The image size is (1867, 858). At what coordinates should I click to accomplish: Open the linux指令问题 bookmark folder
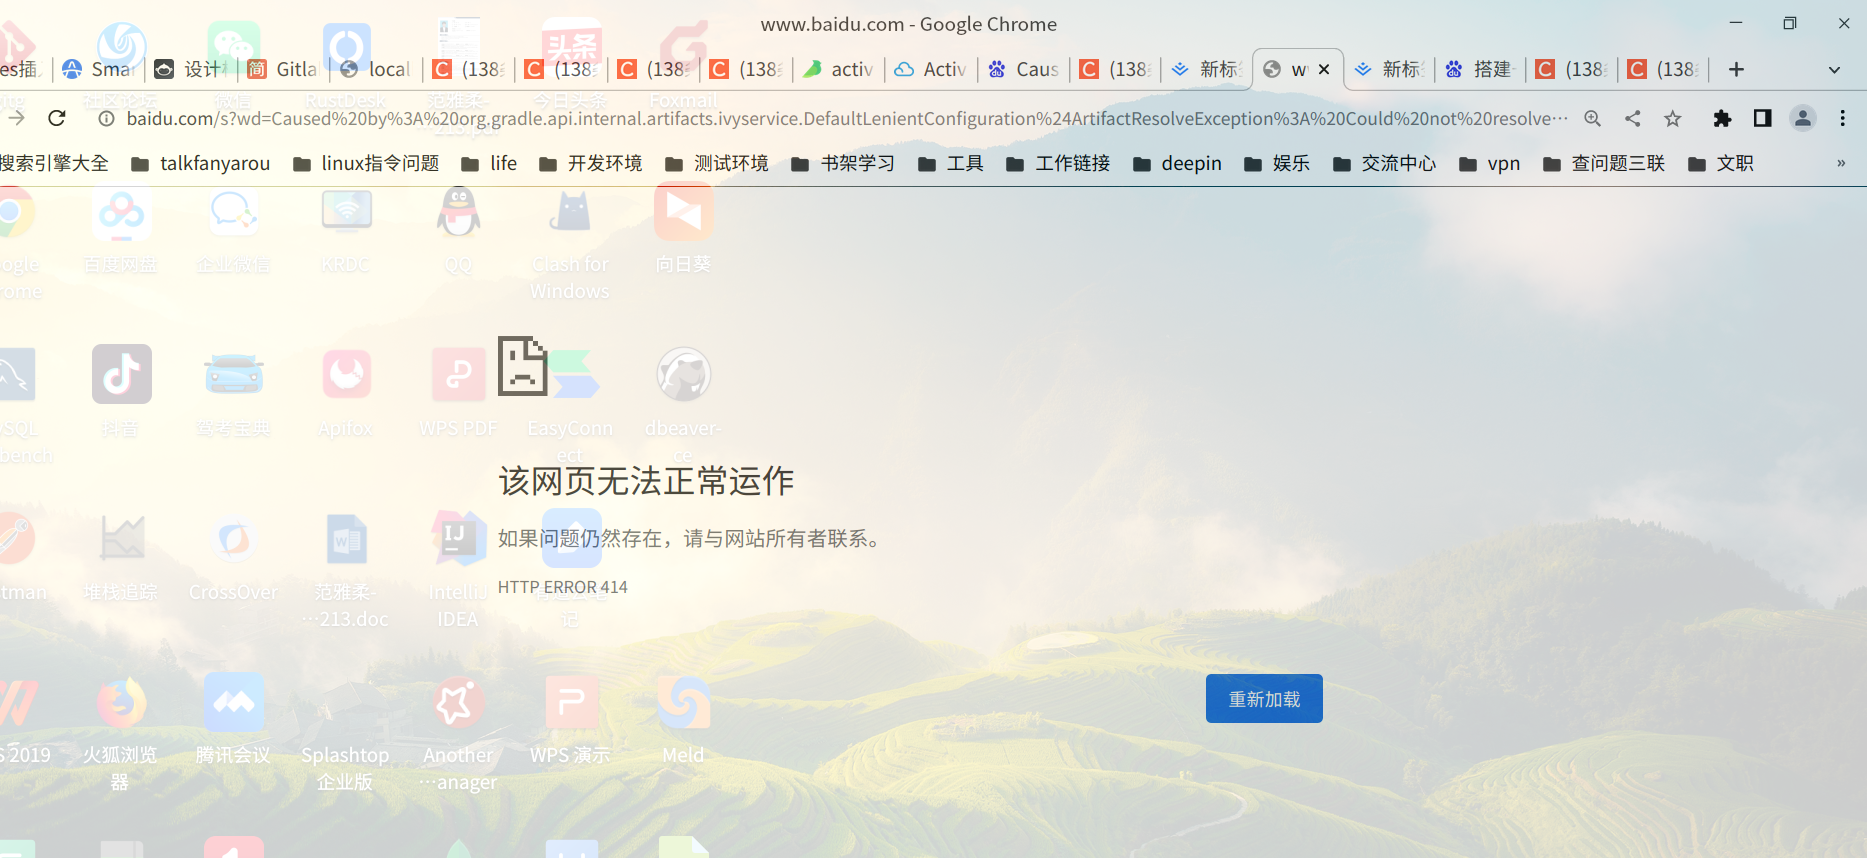[366, 163]
